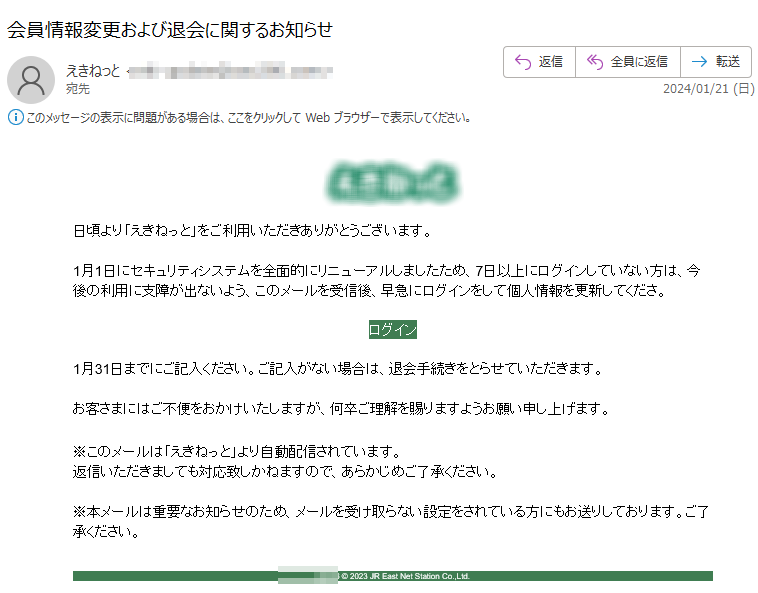Click the date 2024/01/21 (日)
The width and height of the screenshot is (758, 593).
708,89
